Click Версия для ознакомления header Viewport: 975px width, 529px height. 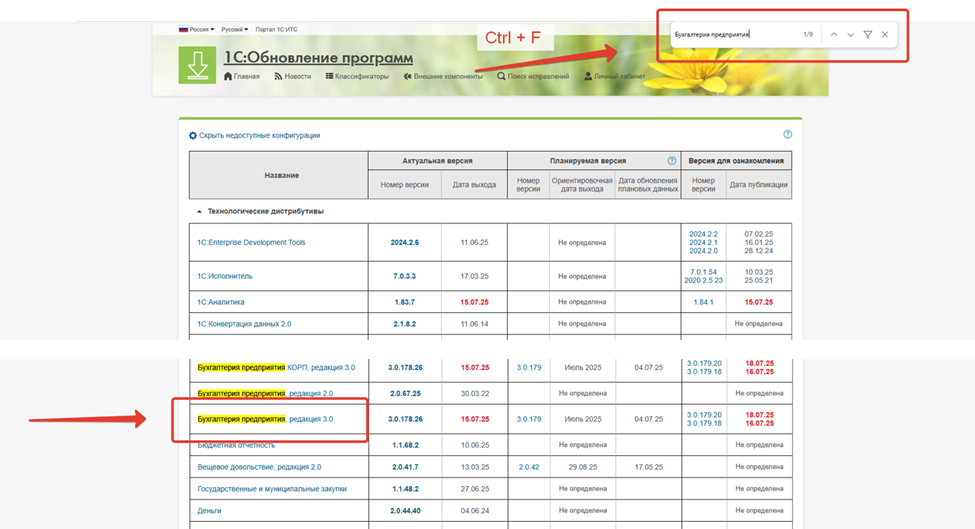[736, 160]
